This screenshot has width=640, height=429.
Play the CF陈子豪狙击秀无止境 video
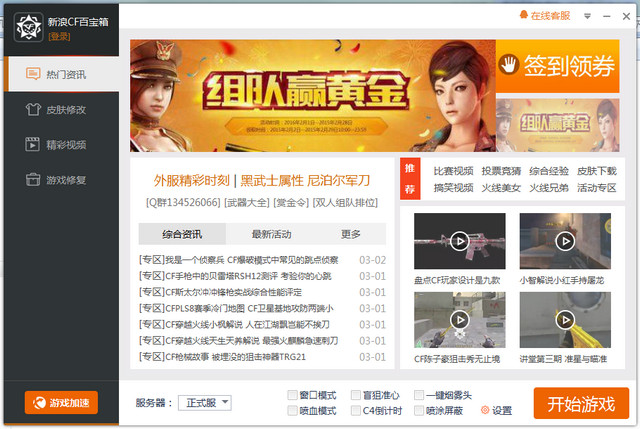point(460,320)
